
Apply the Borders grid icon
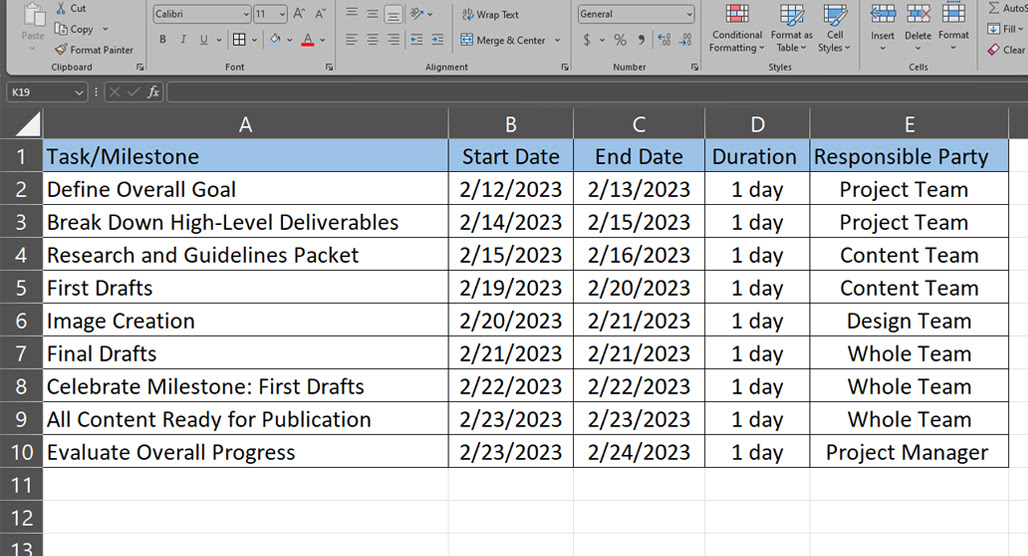coord(239,39)
